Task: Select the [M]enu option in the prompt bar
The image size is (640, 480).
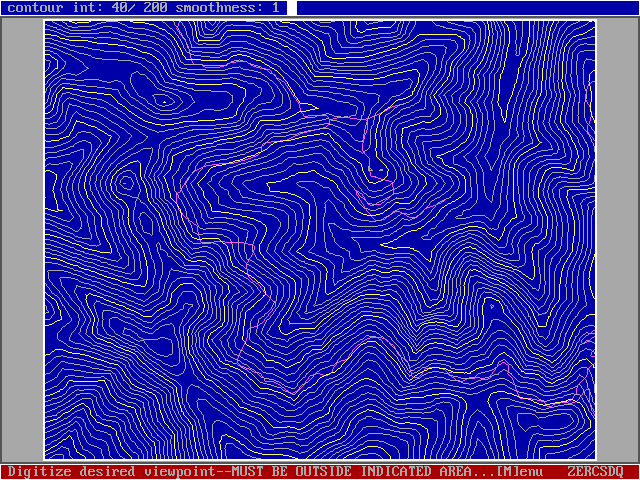Action: pos(520,471)
